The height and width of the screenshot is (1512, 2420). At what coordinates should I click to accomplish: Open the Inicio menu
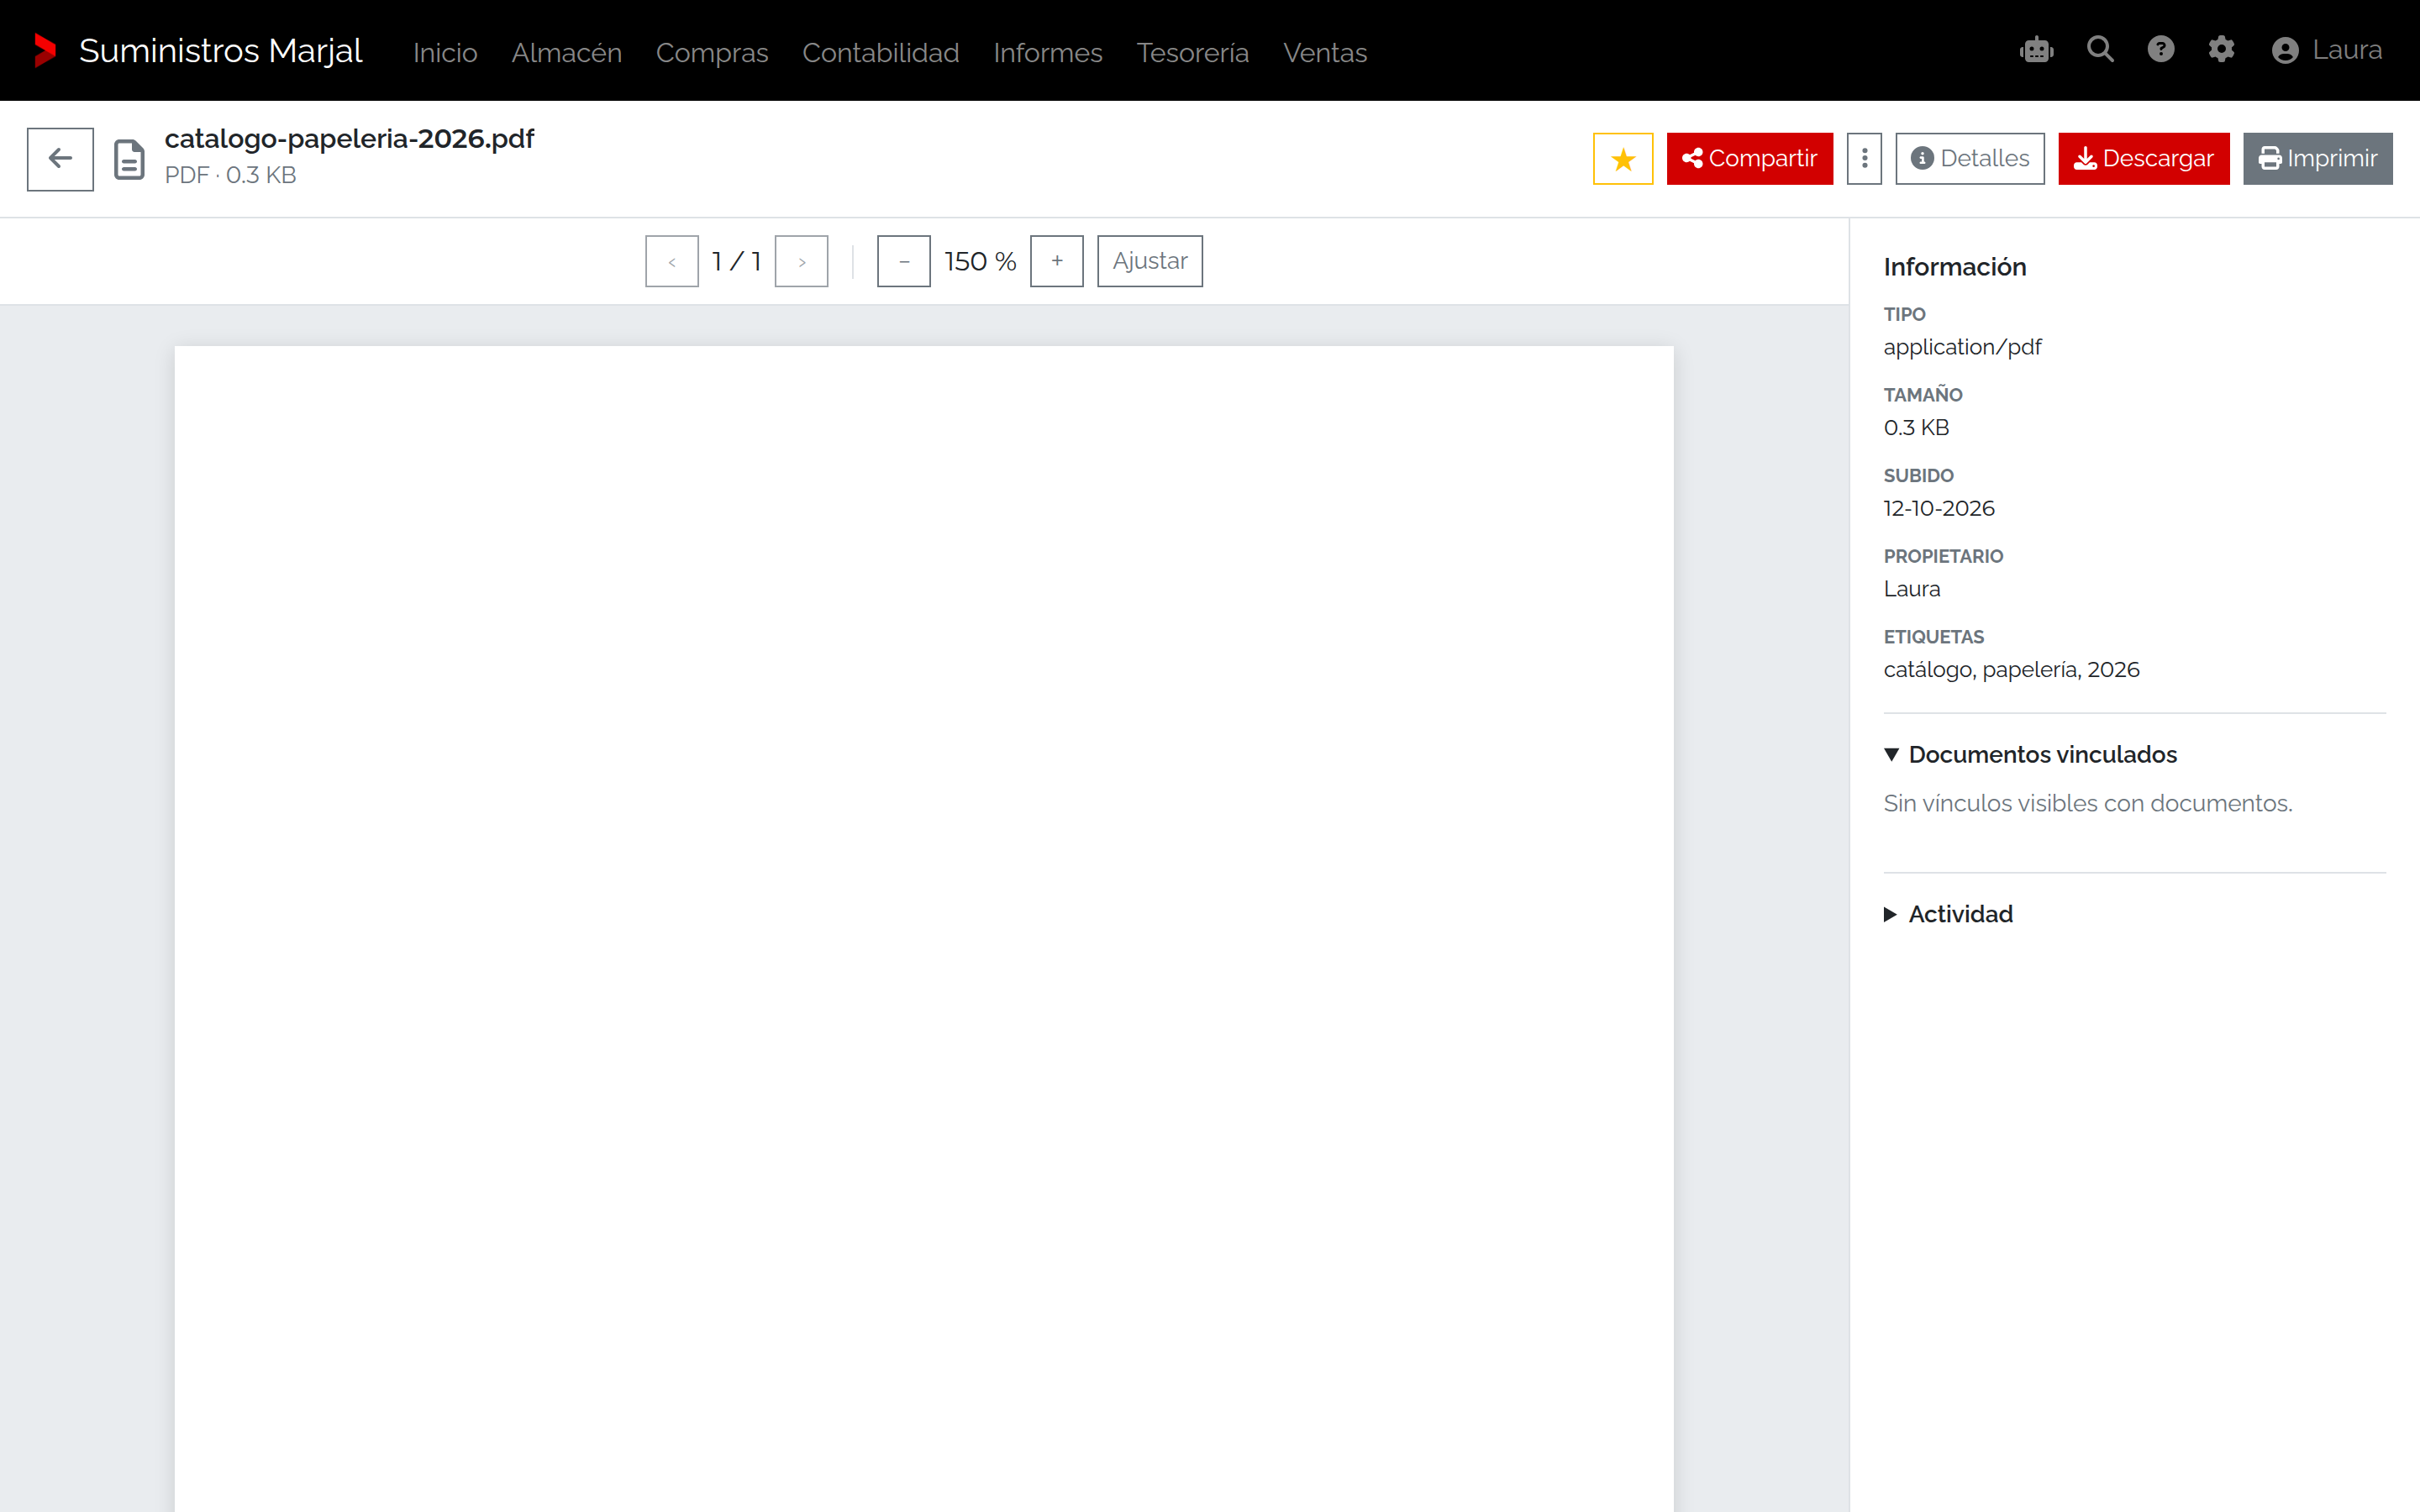tap(445, 52)
